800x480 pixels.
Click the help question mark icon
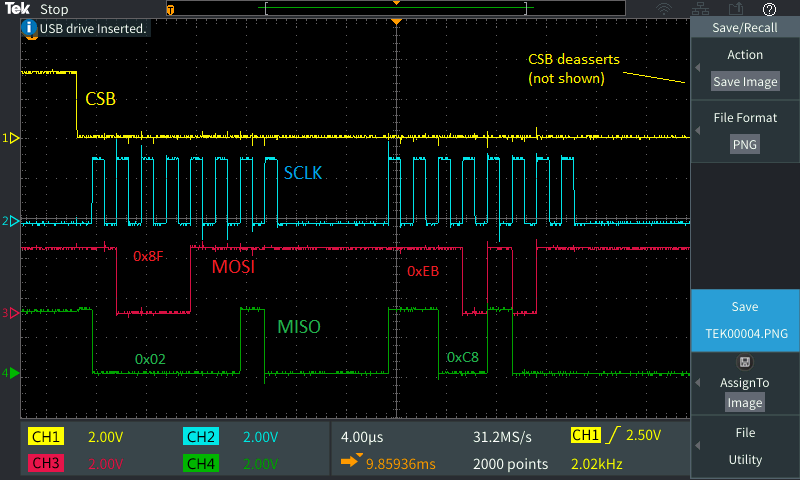click(x=769, y=9)
